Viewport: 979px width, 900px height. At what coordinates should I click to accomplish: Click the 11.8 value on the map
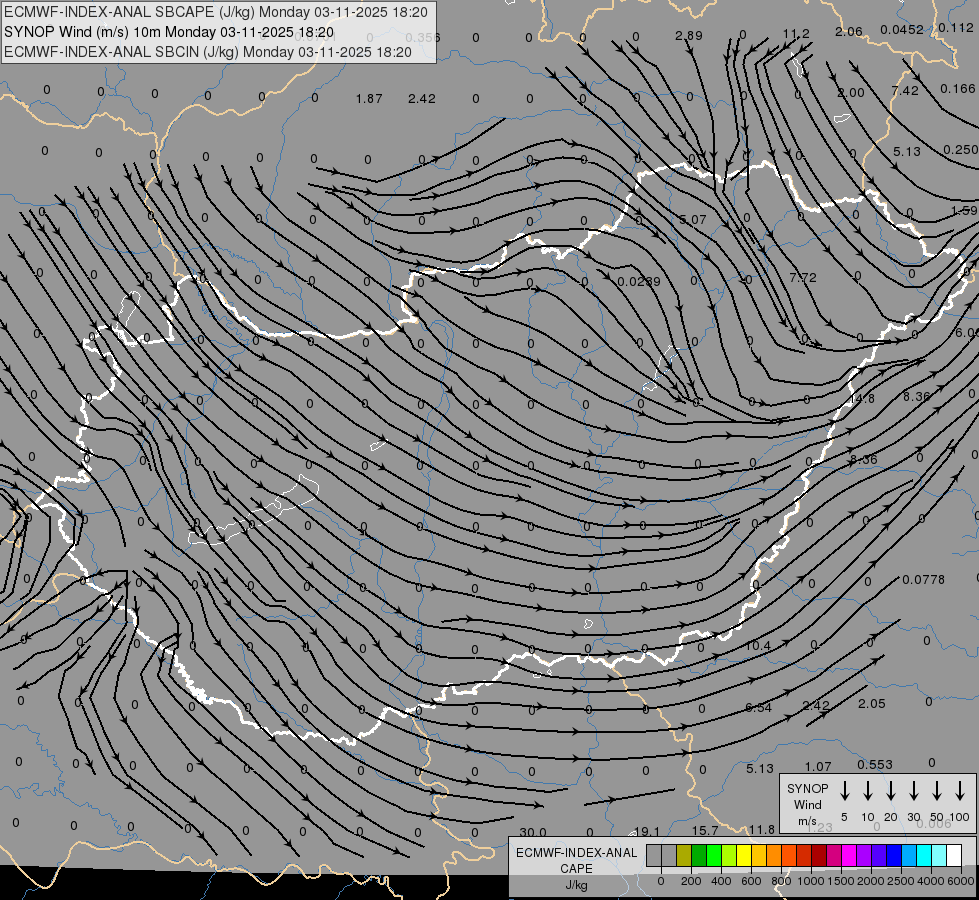pos(762,829)
